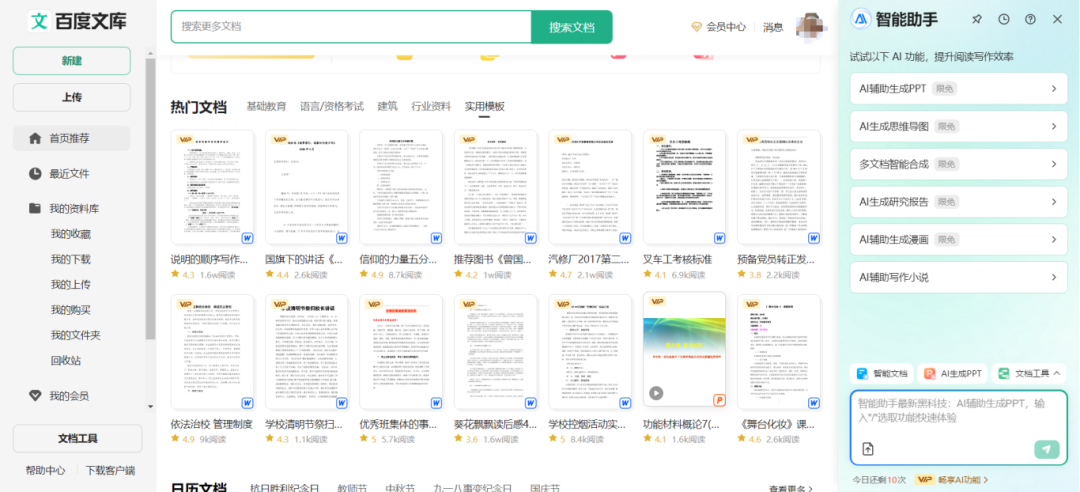Screen dimensions: 1080x492
Task: Open 信仰的力量五分 document thumbnail
Action: [401, 187]
